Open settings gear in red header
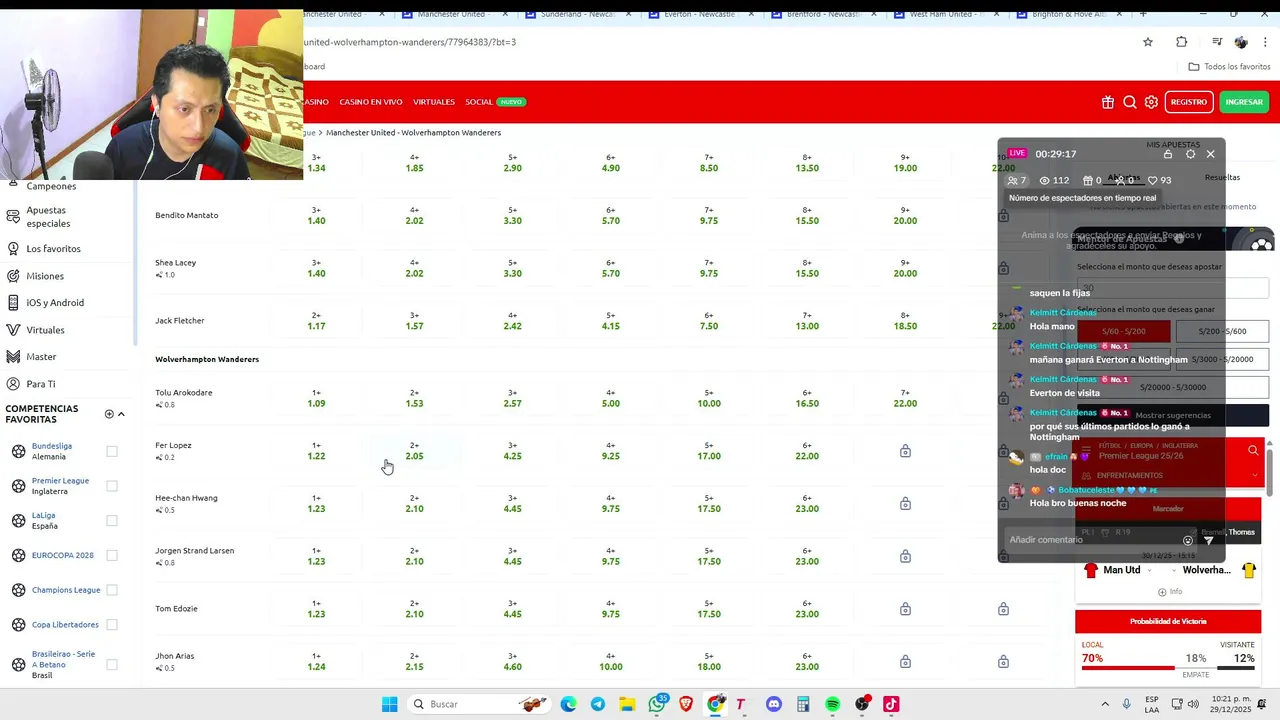Viewport: 1280px width, 720px height. point(1151,102)
